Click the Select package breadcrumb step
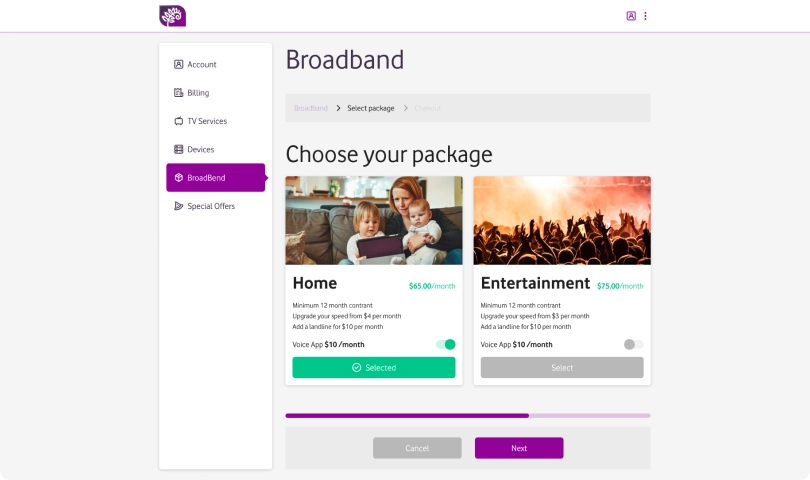The width and height of the screenshot is (810, 480). click(x=370, y=108)
